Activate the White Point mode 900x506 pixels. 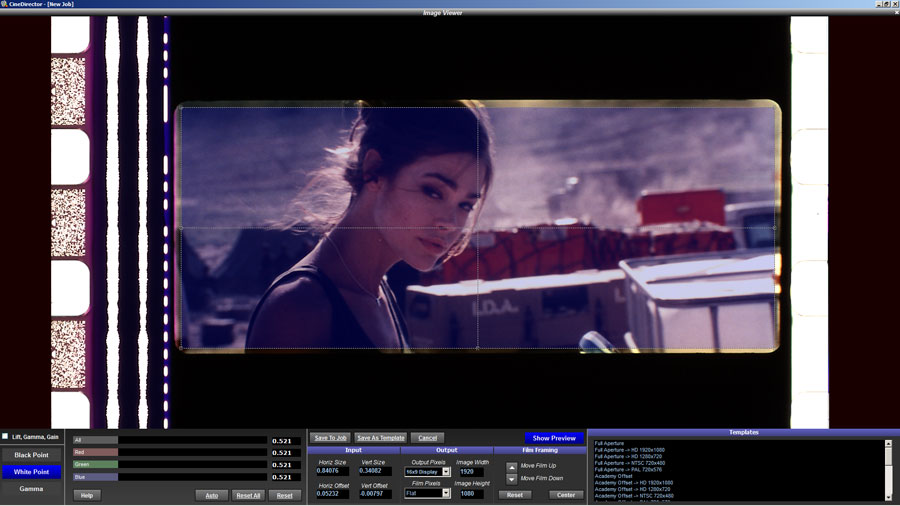tap(32, 472)
